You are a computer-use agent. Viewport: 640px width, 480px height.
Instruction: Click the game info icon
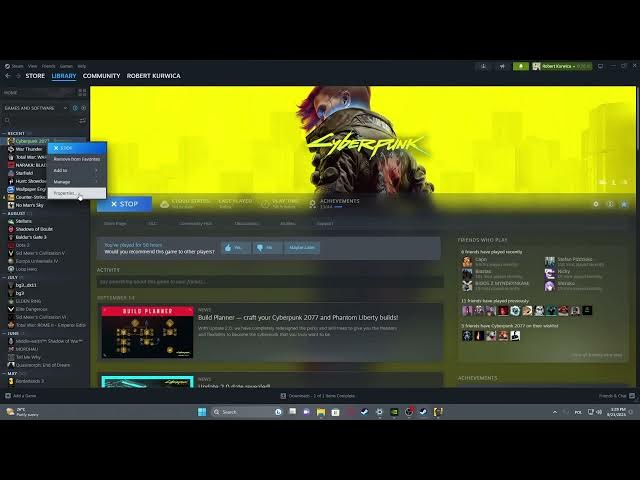click(x=610, y=204)
